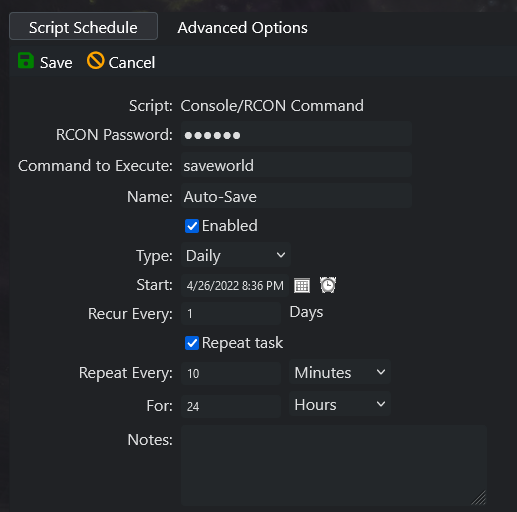
Task: Focus the RCON Password field
Action: [296, 135]
